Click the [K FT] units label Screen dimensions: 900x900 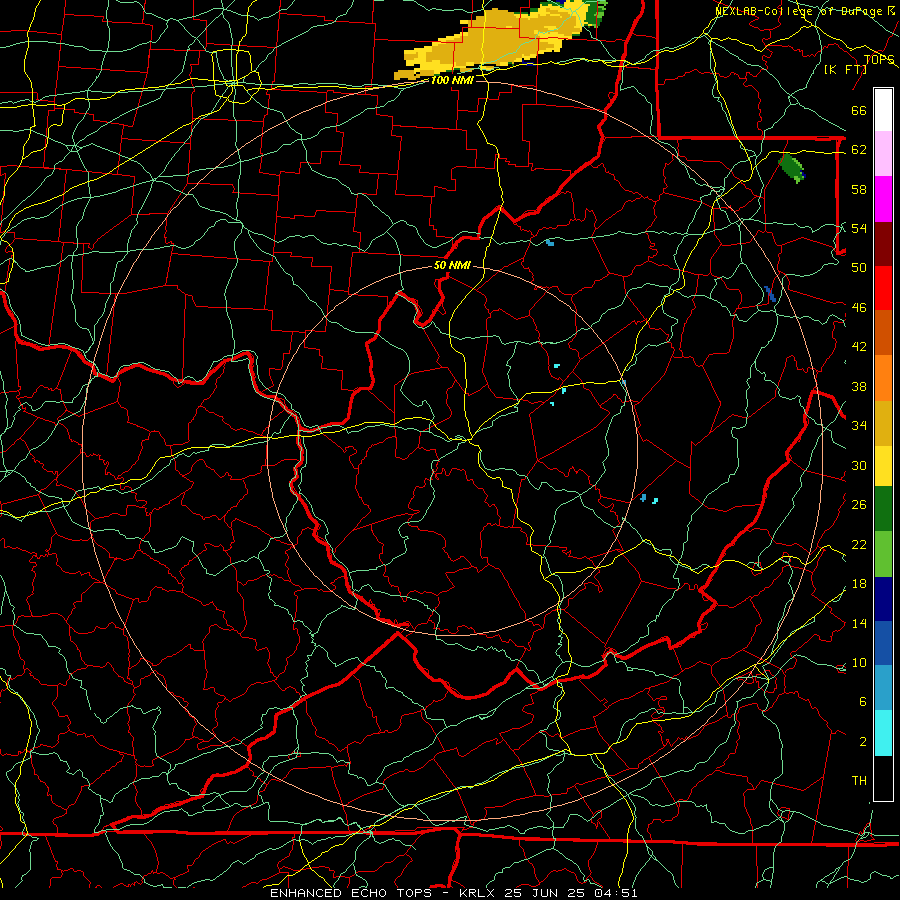[845, 69]
